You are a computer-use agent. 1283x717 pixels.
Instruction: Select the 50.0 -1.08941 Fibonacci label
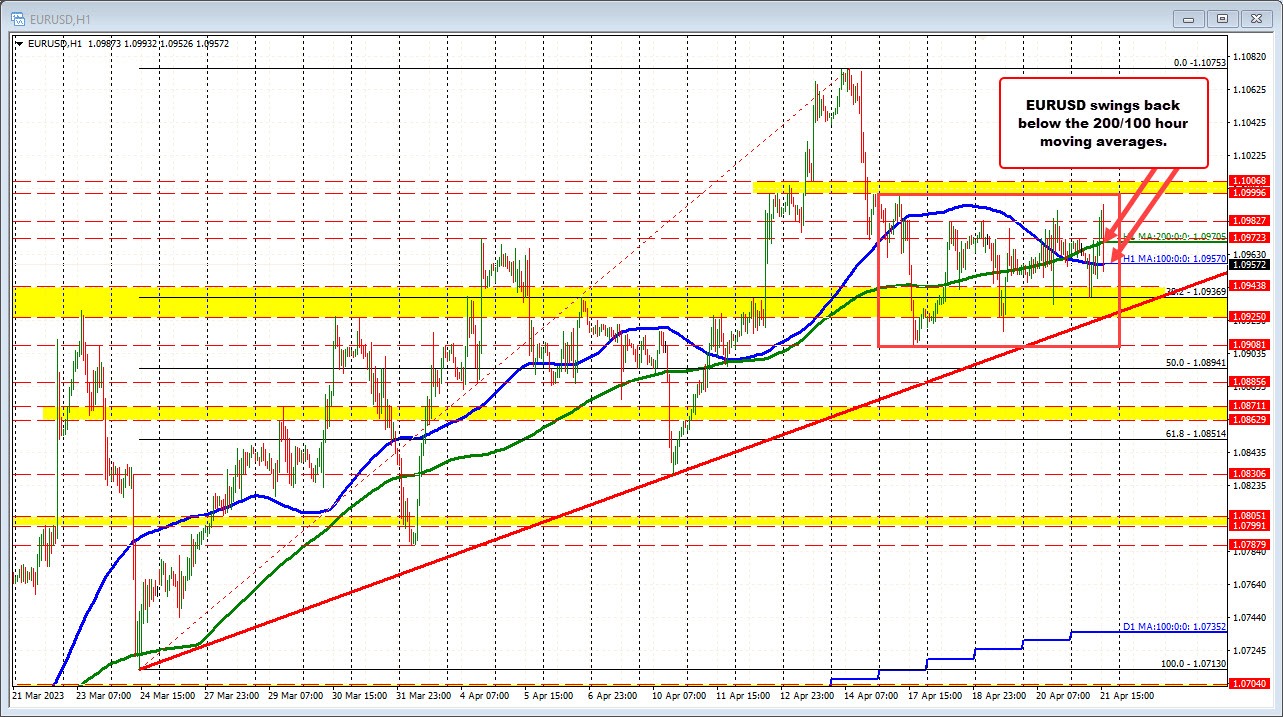click(x=1198, y=362)
